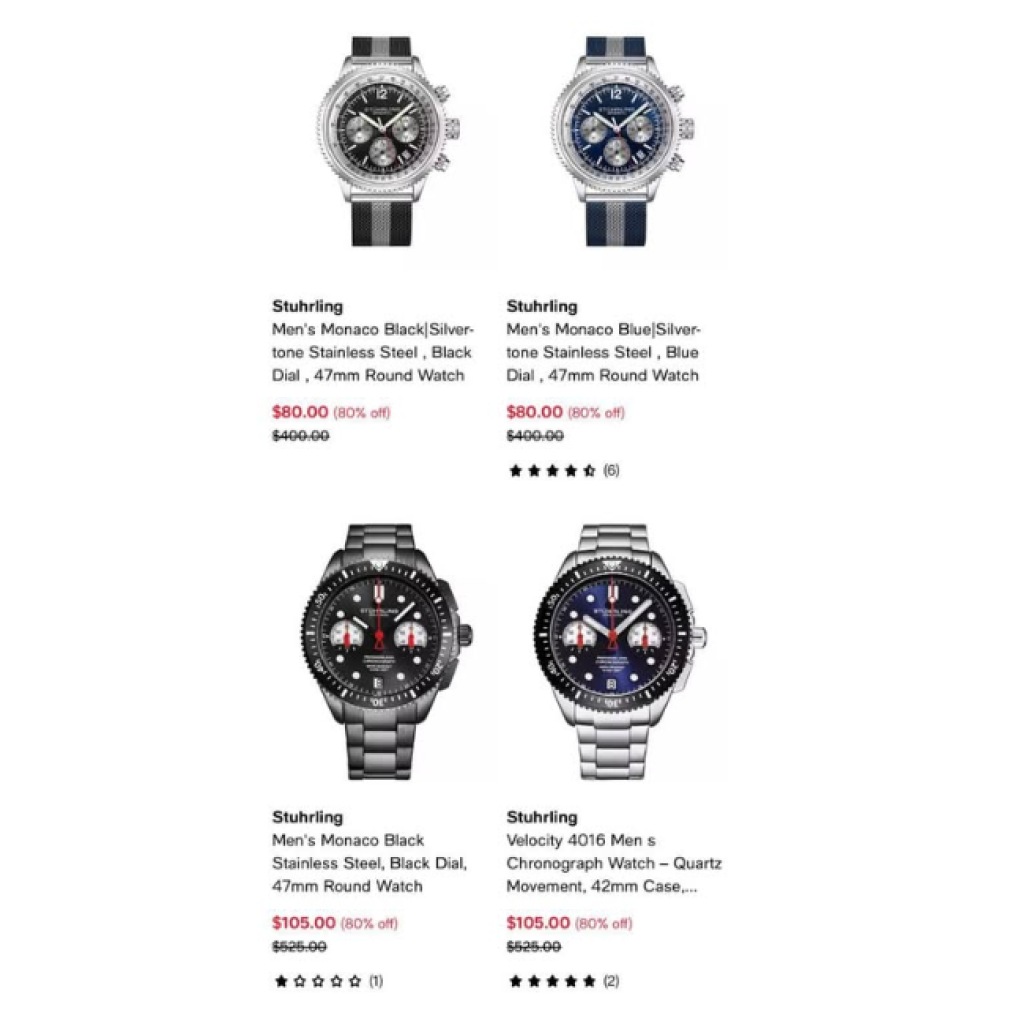Click the $105.00 price on black steel Monaco
This screenshot has width=1024, height=1024.
[304, 923]
